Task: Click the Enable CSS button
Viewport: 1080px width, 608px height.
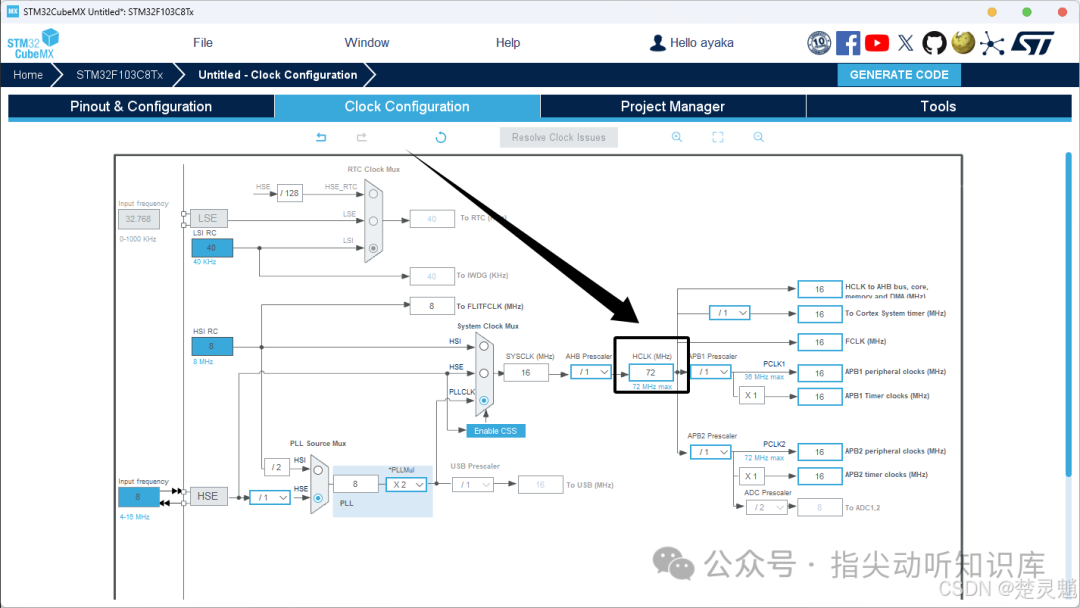Action: pyautogui.click(x=495, y=431)
